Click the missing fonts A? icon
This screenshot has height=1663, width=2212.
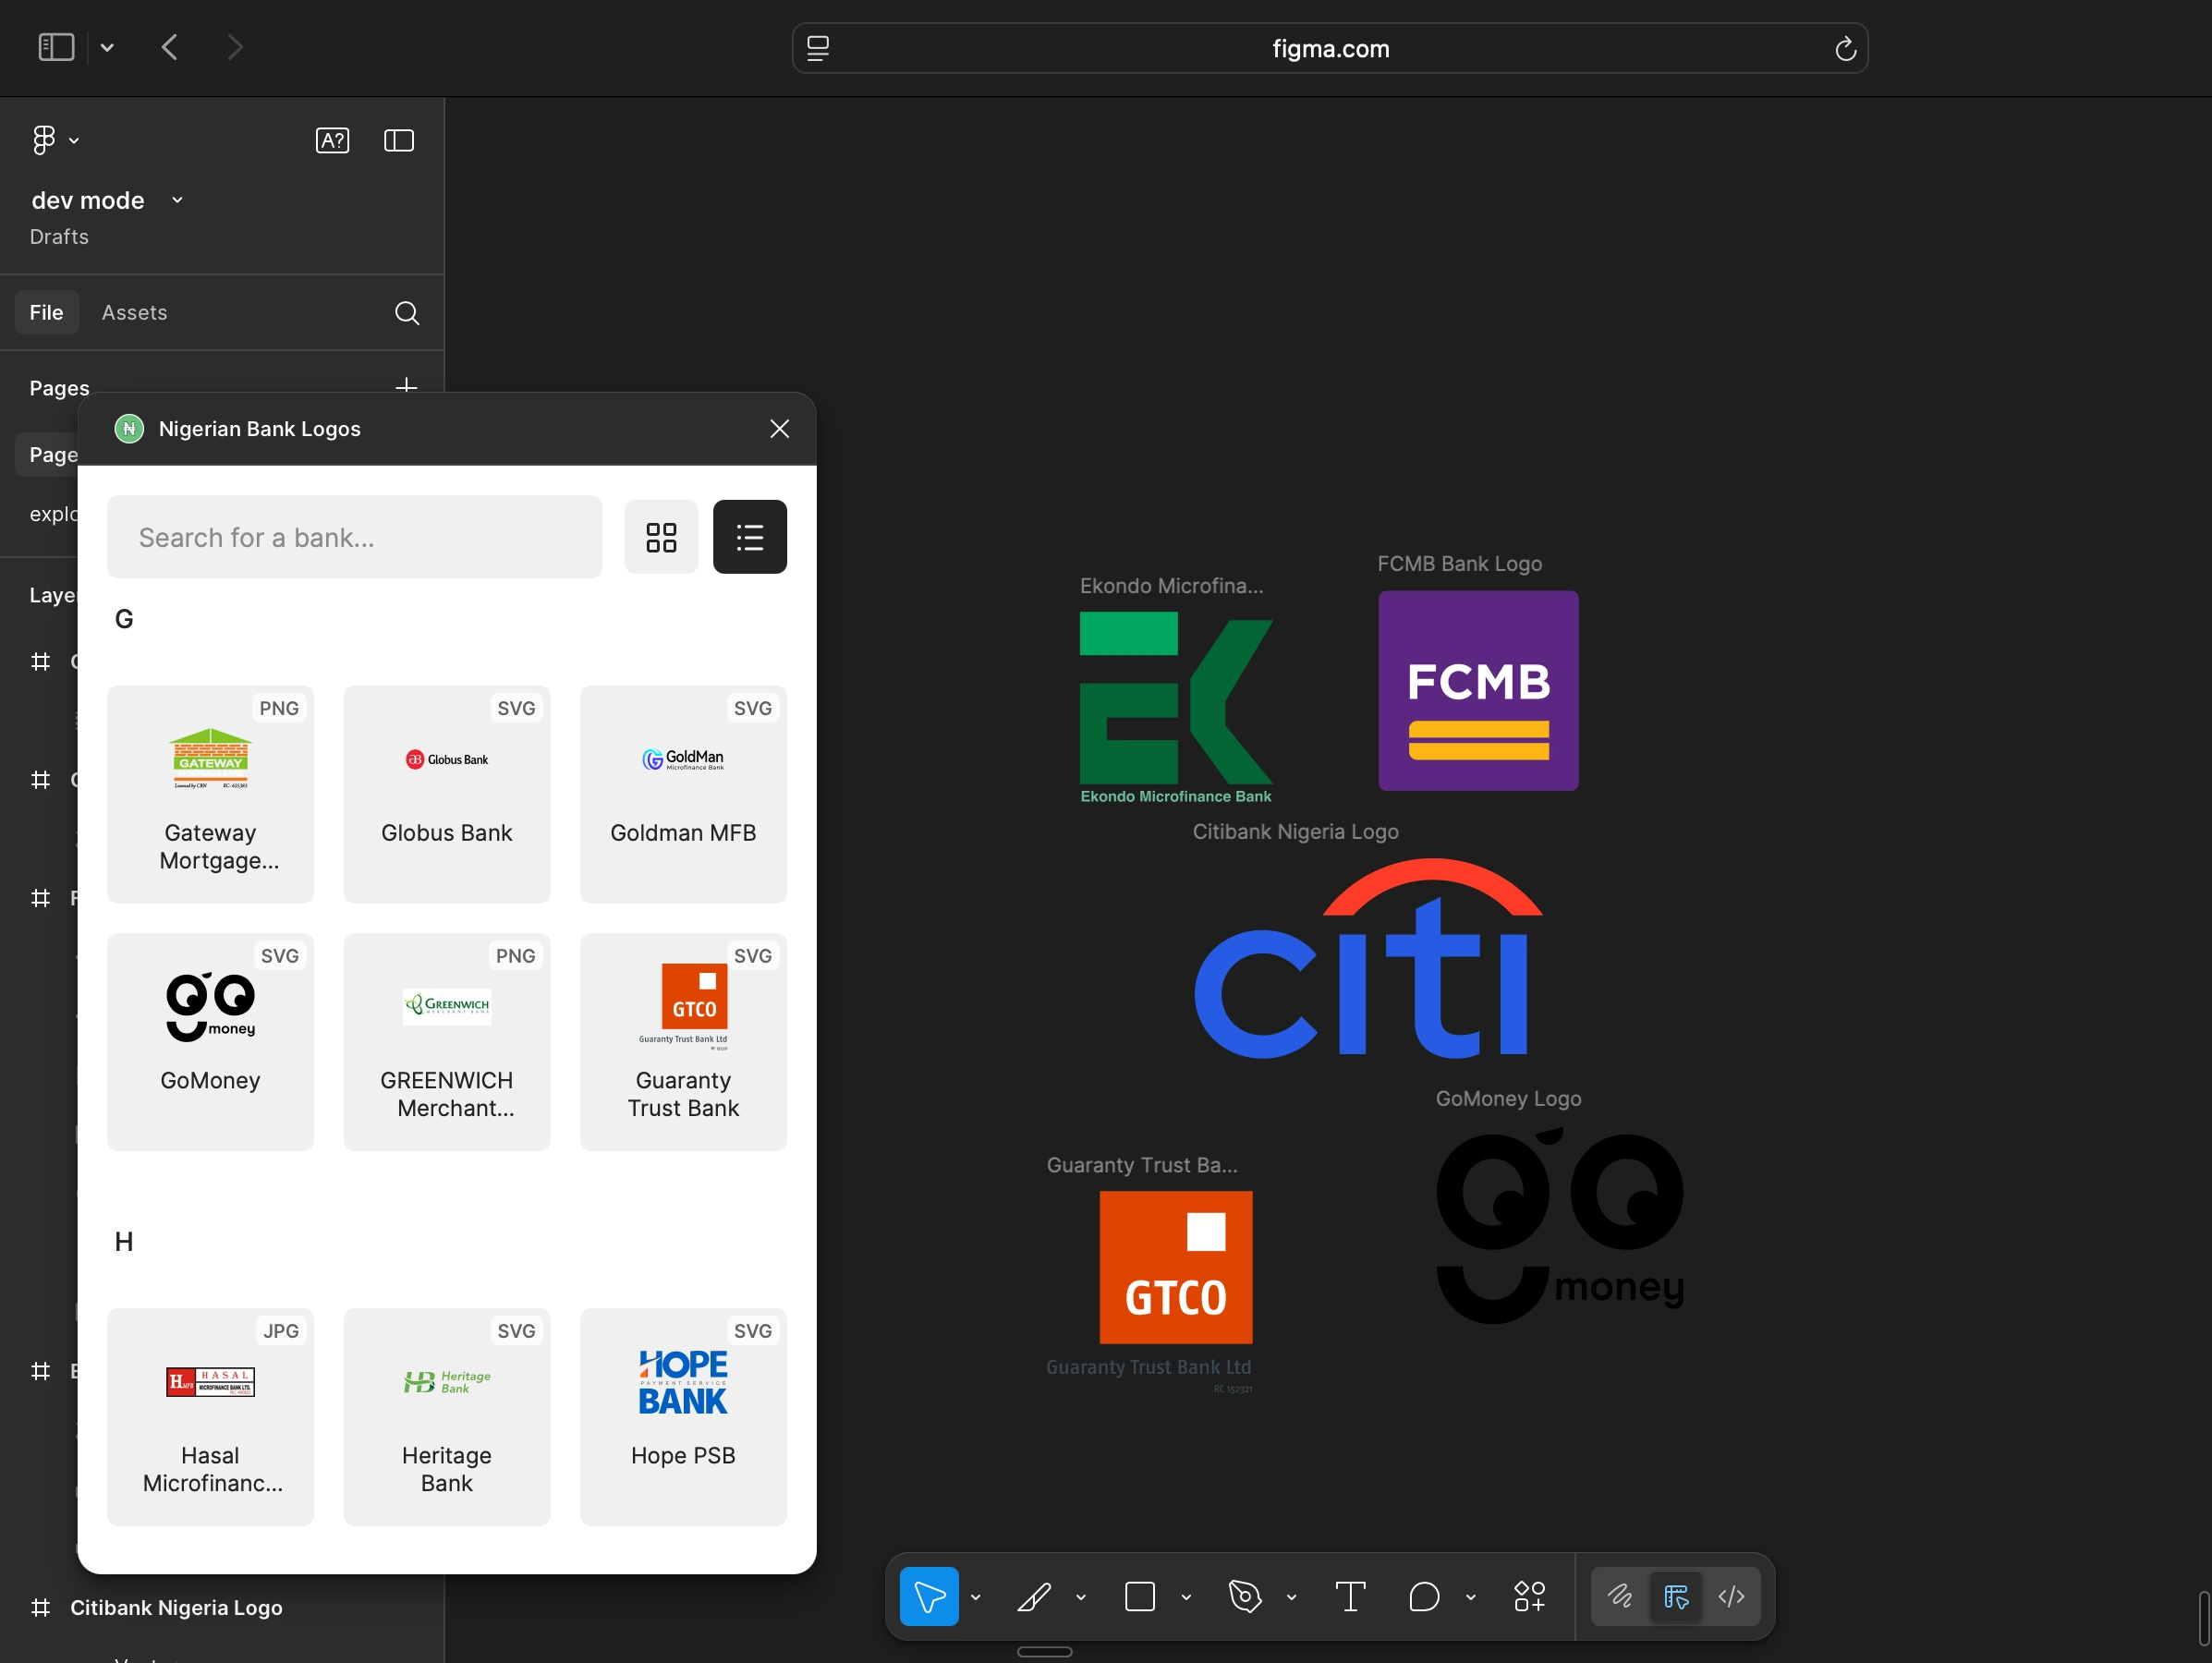pyautogui.click(x=332, y=140)
